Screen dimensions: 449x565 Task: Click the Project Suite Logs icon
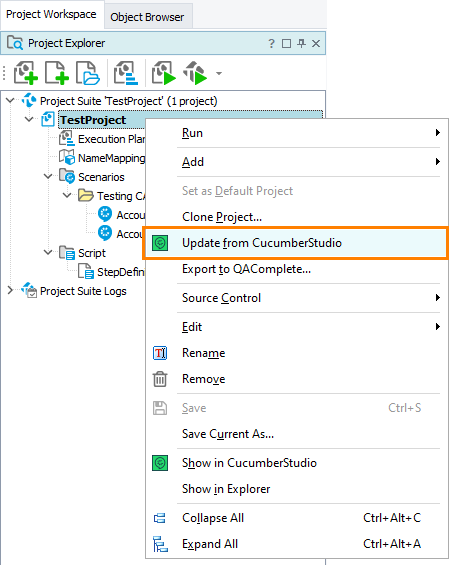point(29,290)
